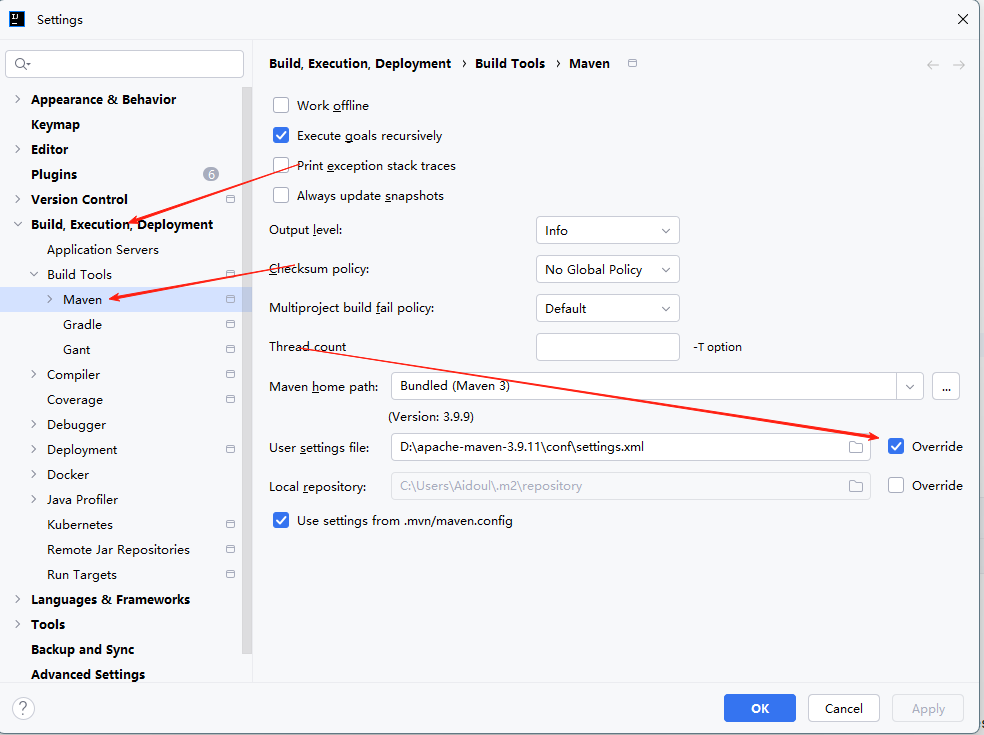Click project icon next to Deployment row
Viewport: 984px width, 735px height.
230,449
